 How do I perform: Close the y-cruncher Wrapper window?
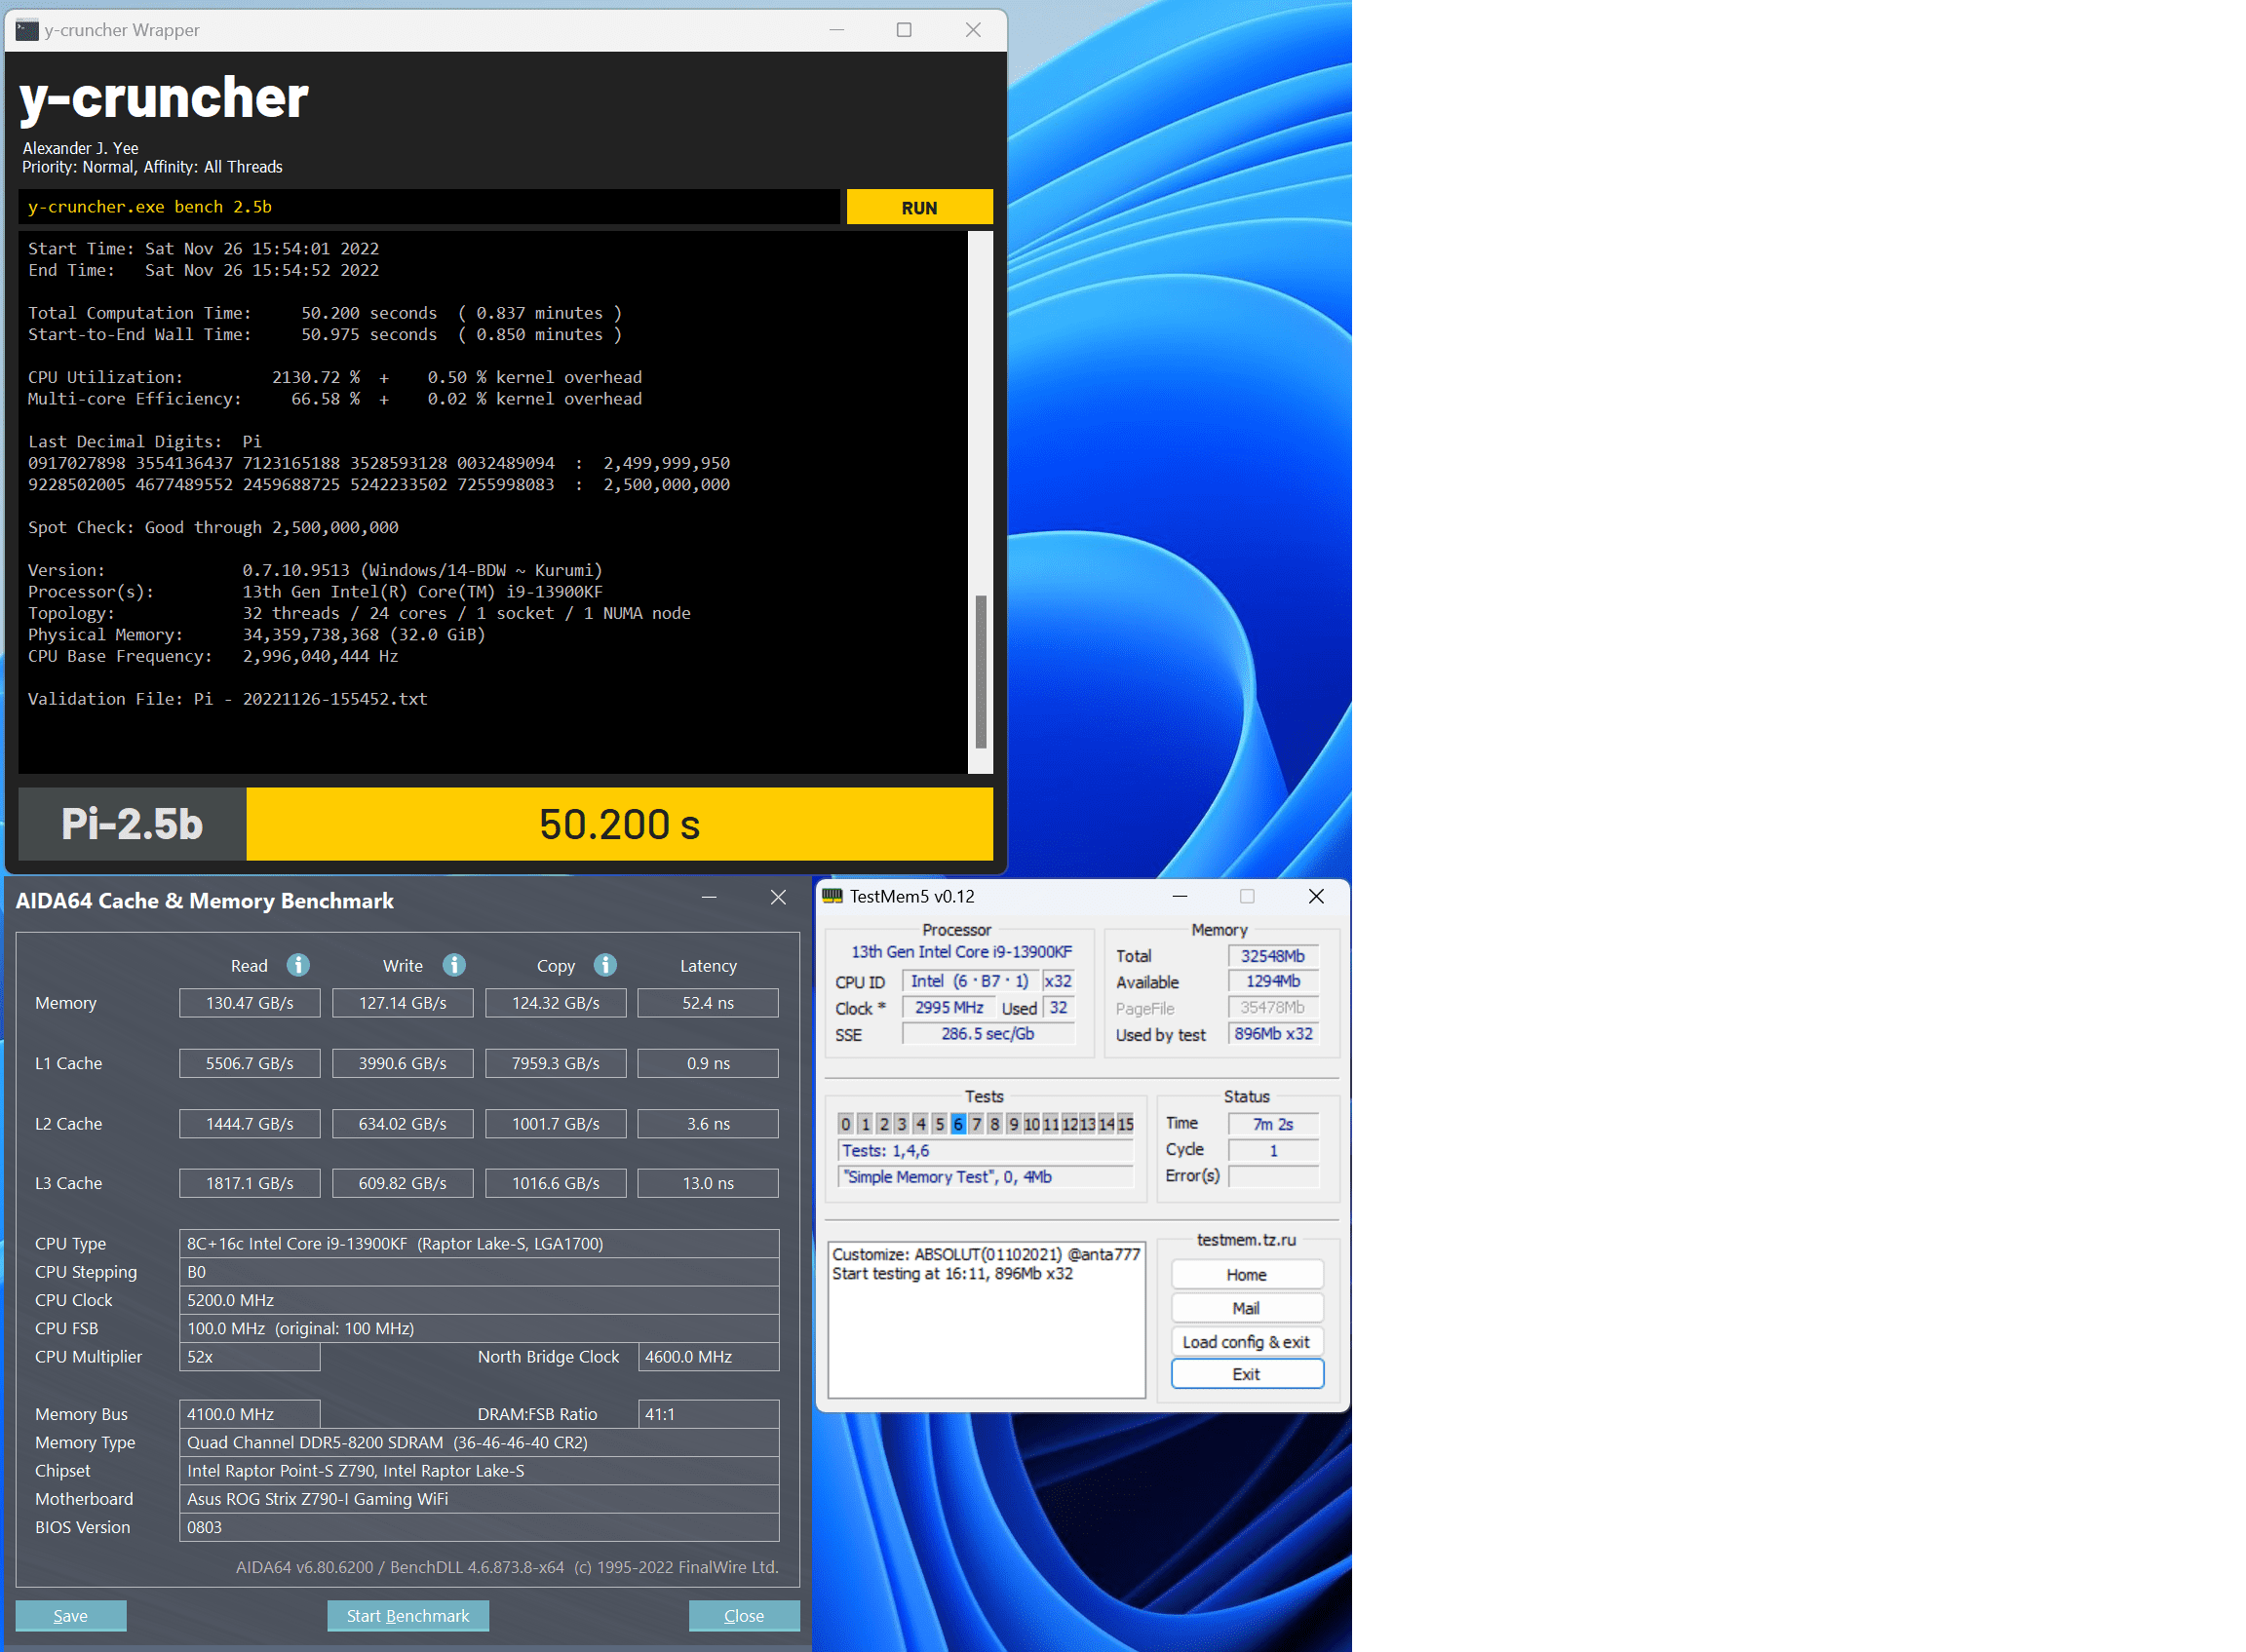(x=972, y=30)
